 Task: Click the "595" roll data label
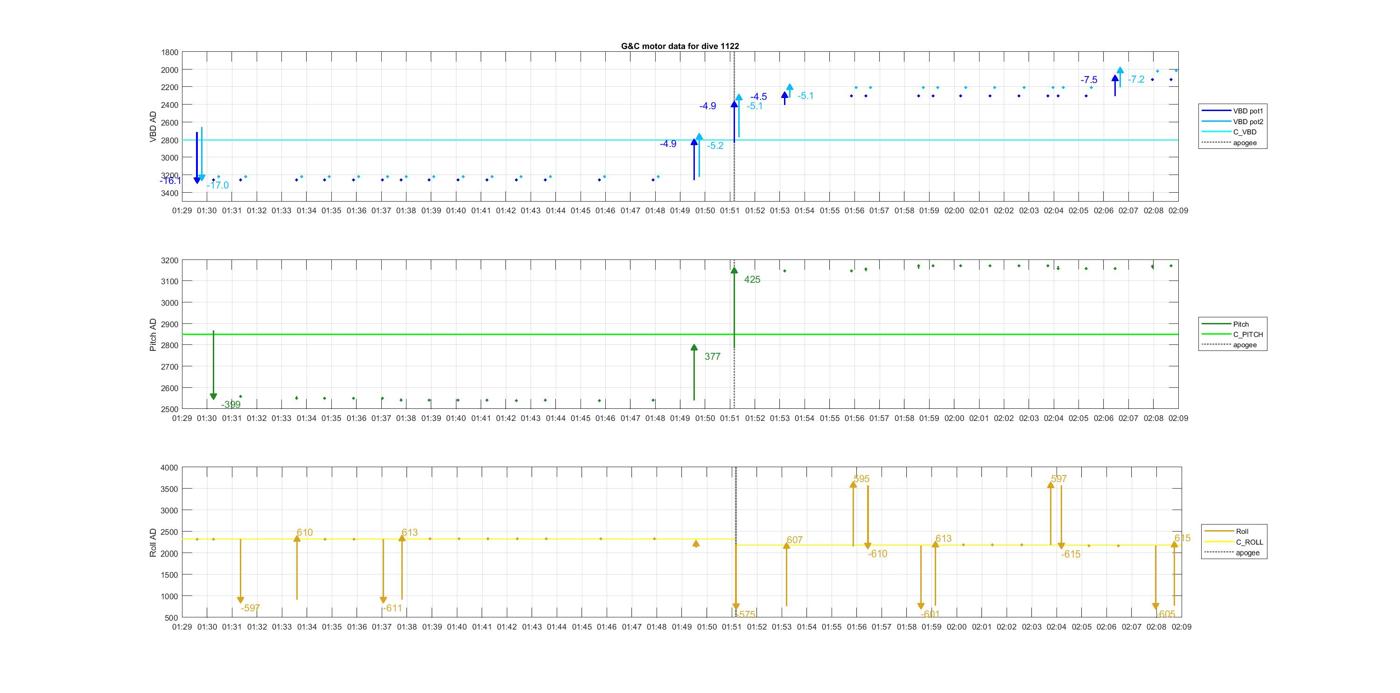point(862,479)
